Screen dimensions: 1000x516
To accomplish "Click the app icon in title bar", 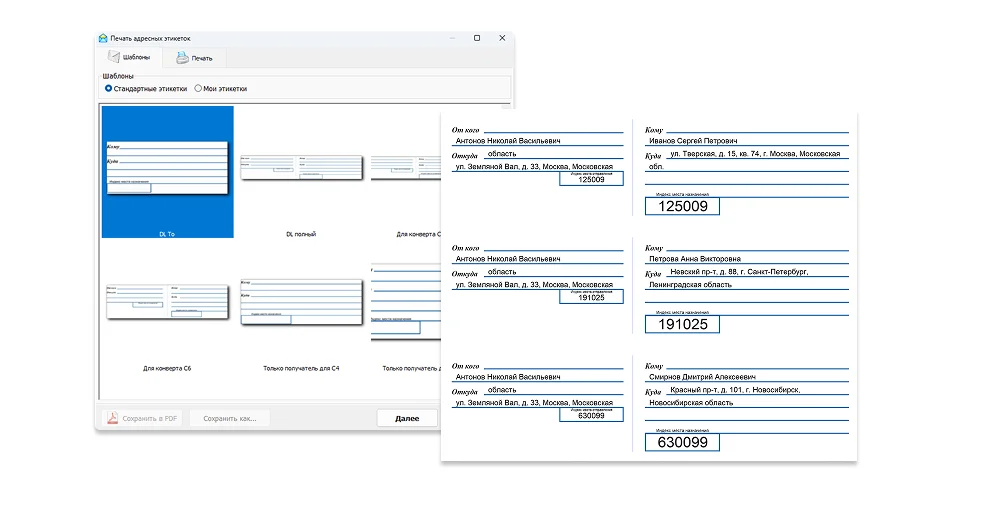I will [x=103, y=38].
